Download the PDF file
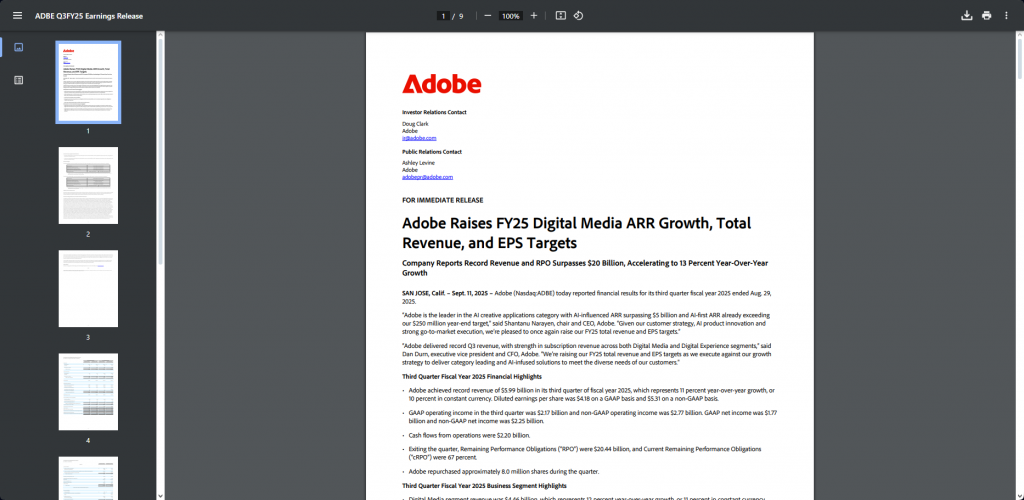 coord(967,16)
